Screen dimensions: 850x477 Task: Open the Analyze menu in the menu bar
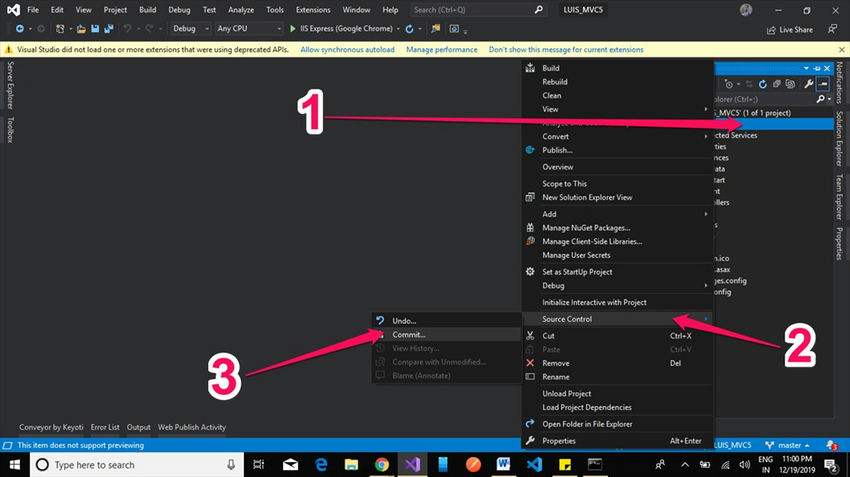(x=241, y=10)
